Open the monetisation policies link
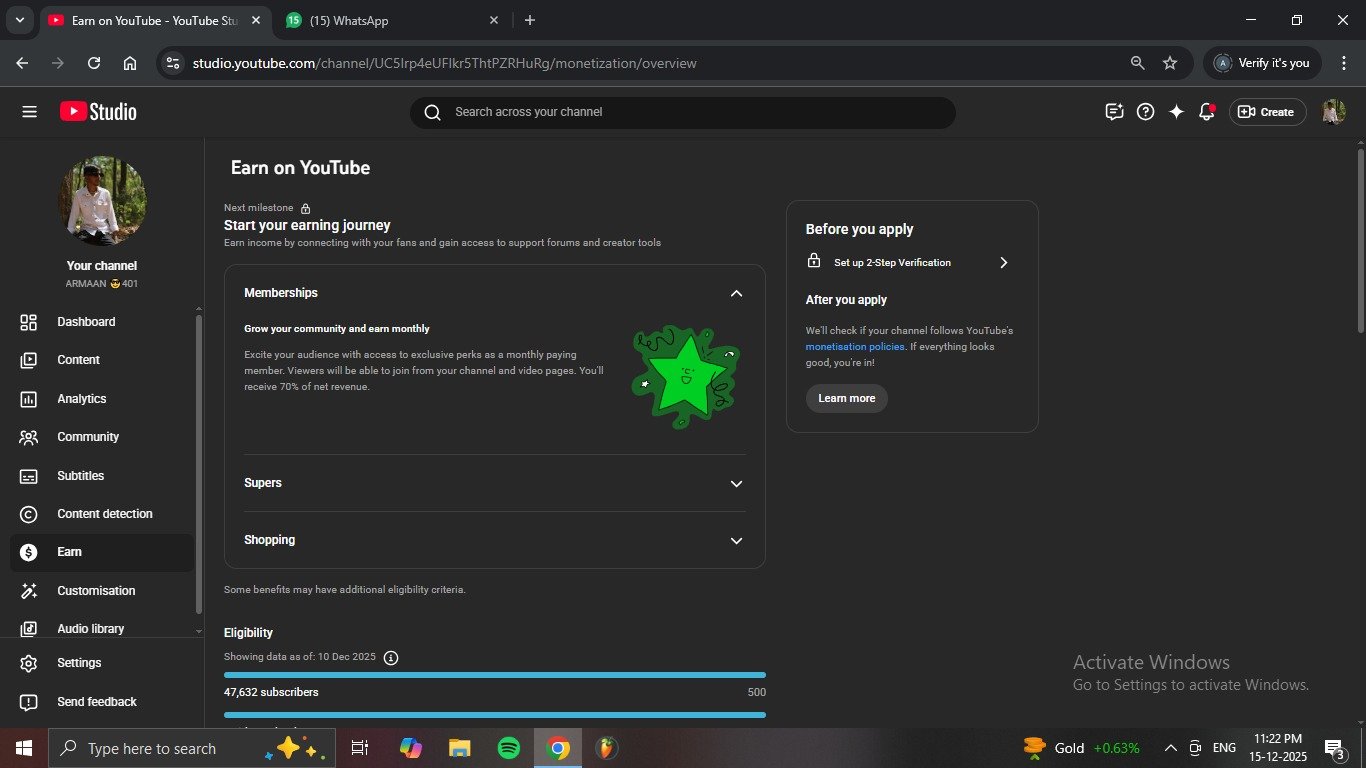The width and height of the screenshot is (1366, 768). [855, 347]
